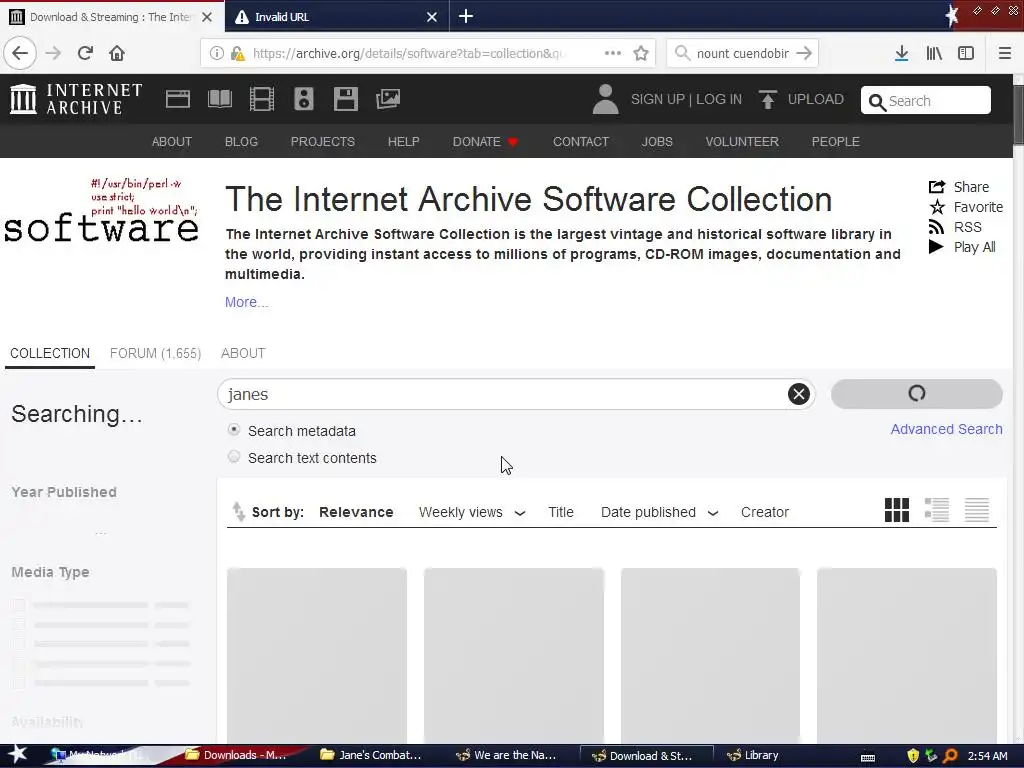Sort results by Creator
Viewport: 1024px width, 768px height.
click(765, 513)
